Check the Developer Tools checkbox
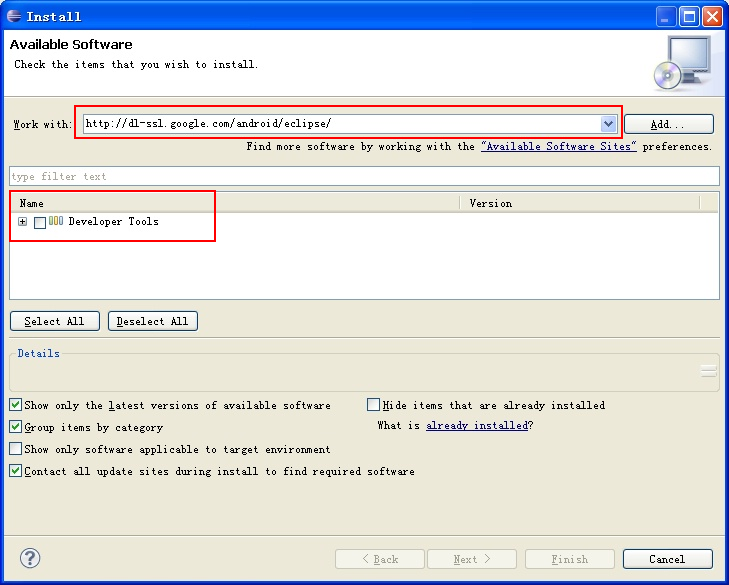The width and height of the screenshot is (729, 585). point(40,222)
